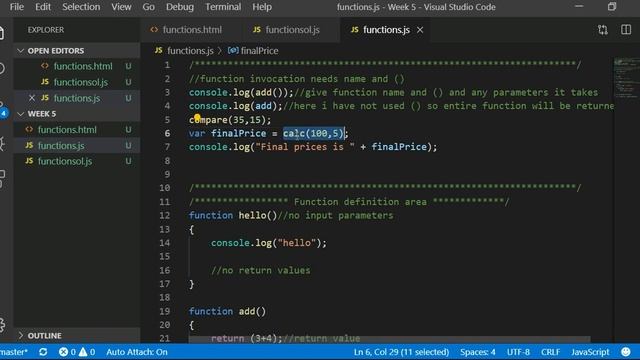
Task: Switch to functionsol.js tab
Action: (x=292, y=30)
